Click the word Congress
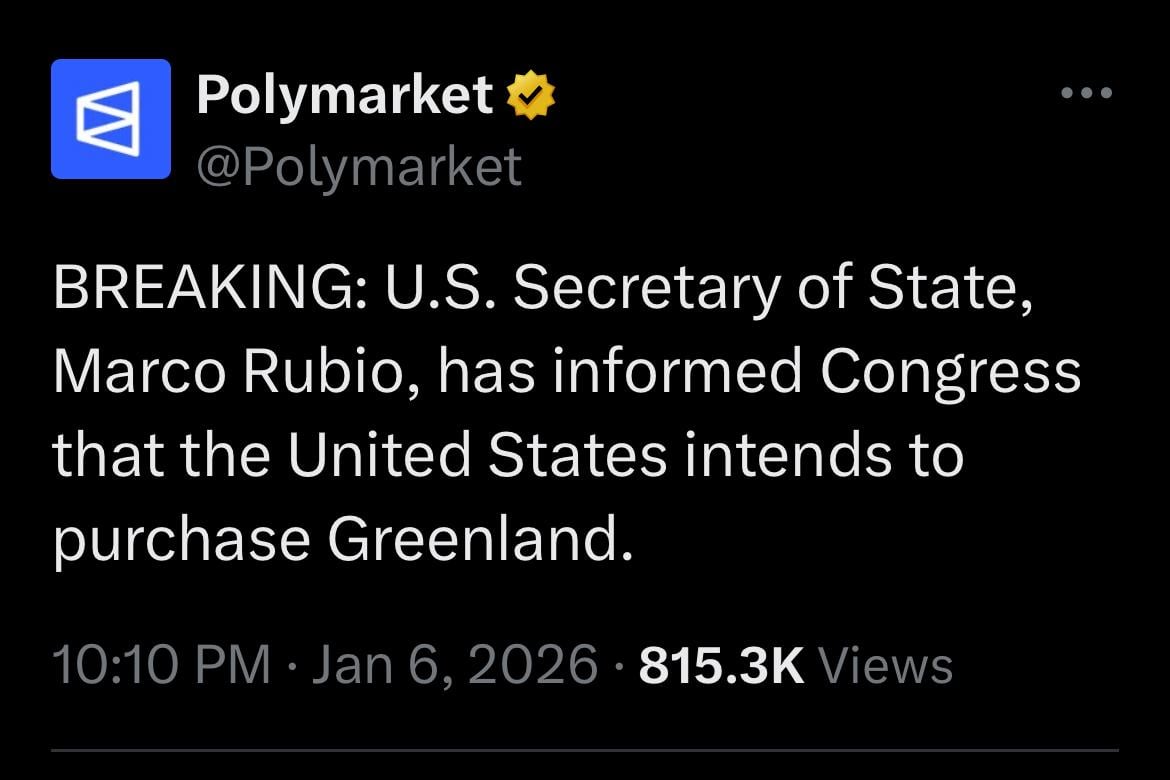1170x780 pixels. tap(950, 372)
